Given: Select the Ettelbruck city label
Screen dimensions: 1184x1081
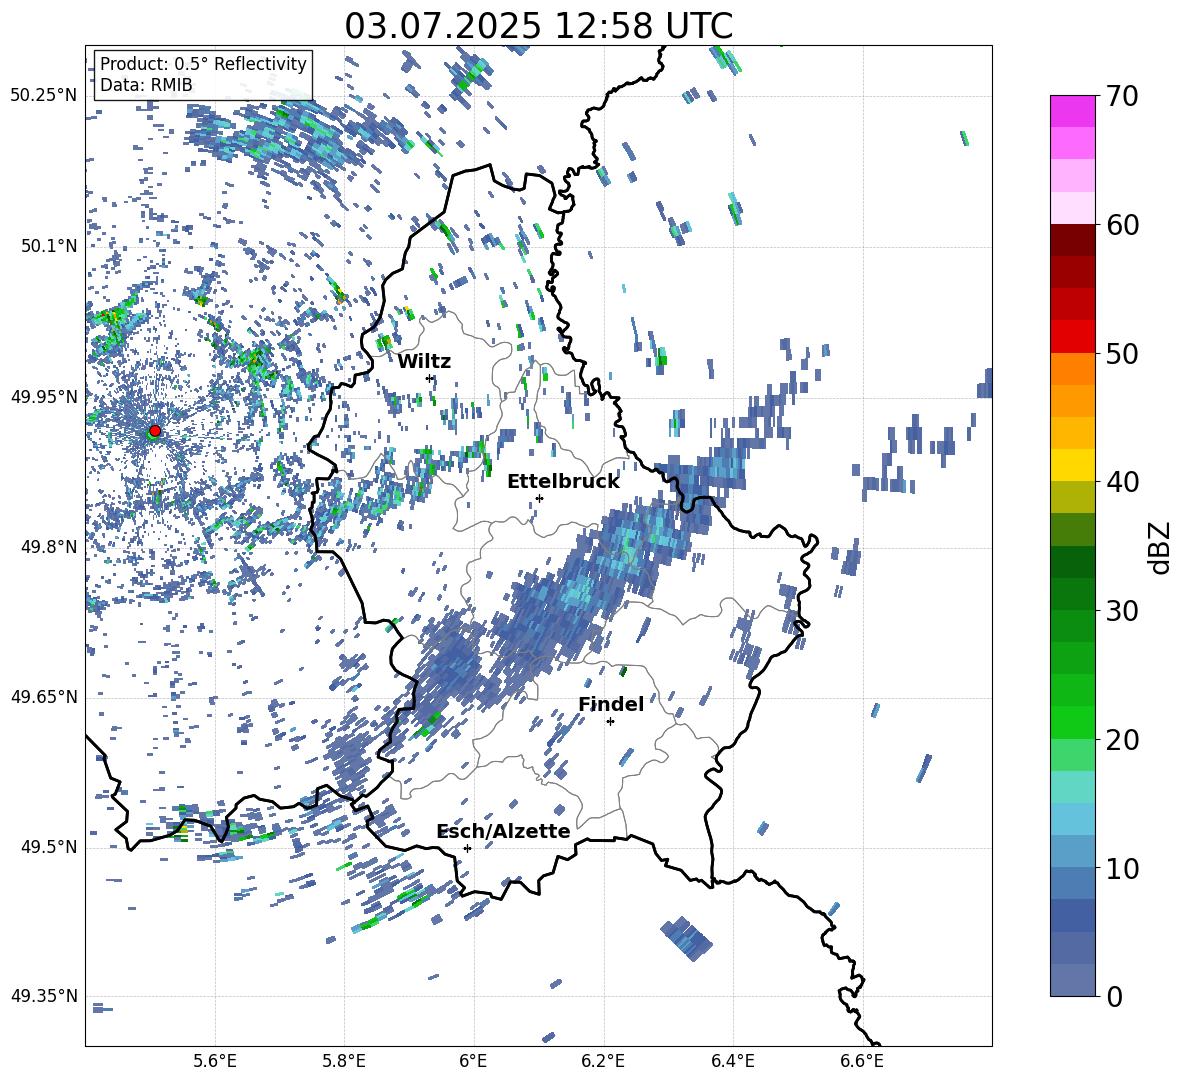Looking at the screenshot, I should click(563, 482).
